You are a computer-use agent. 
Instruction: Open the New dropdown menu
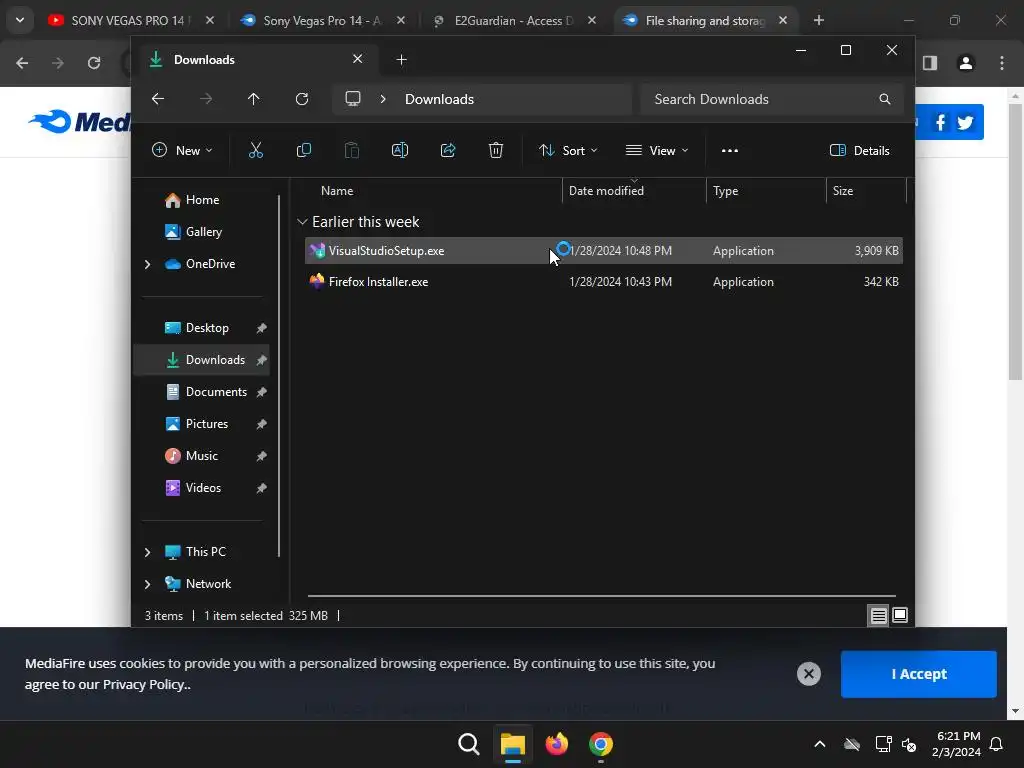click(182, 151)
